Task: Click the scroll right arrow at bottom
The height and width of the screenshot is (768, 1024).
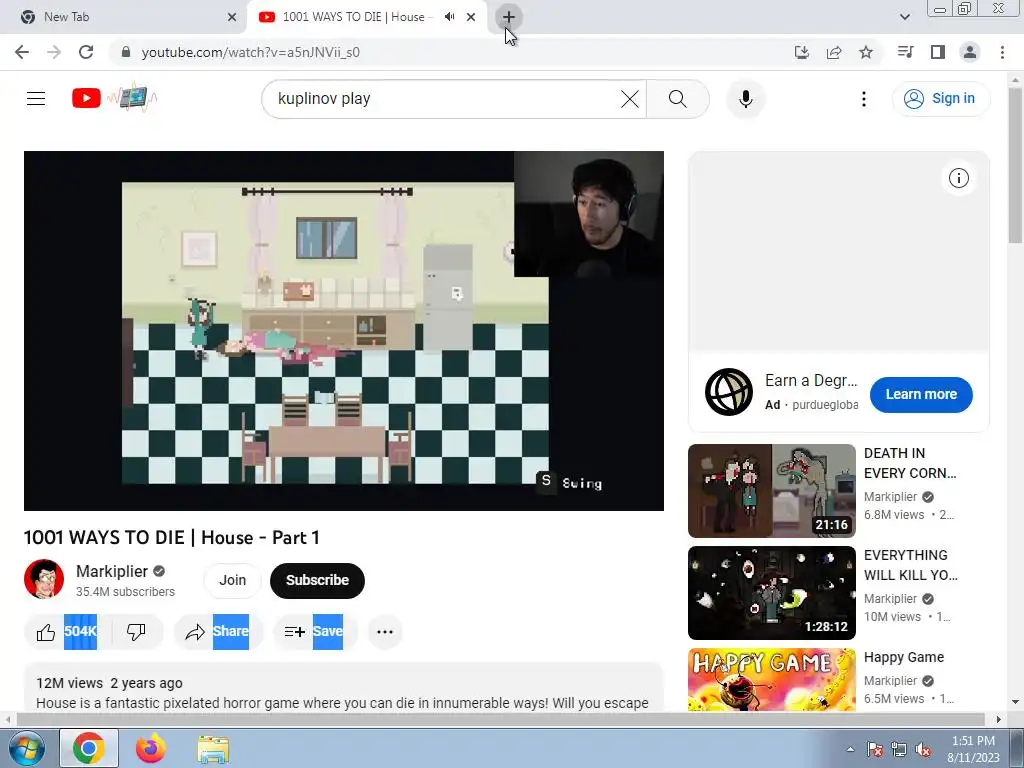Action: 999,720
